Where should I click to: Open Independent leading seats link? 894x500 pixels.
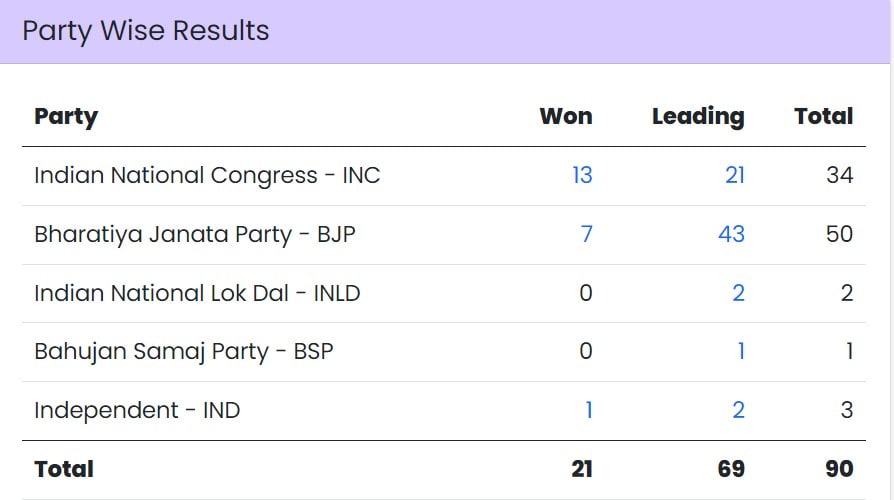[738, 410]
